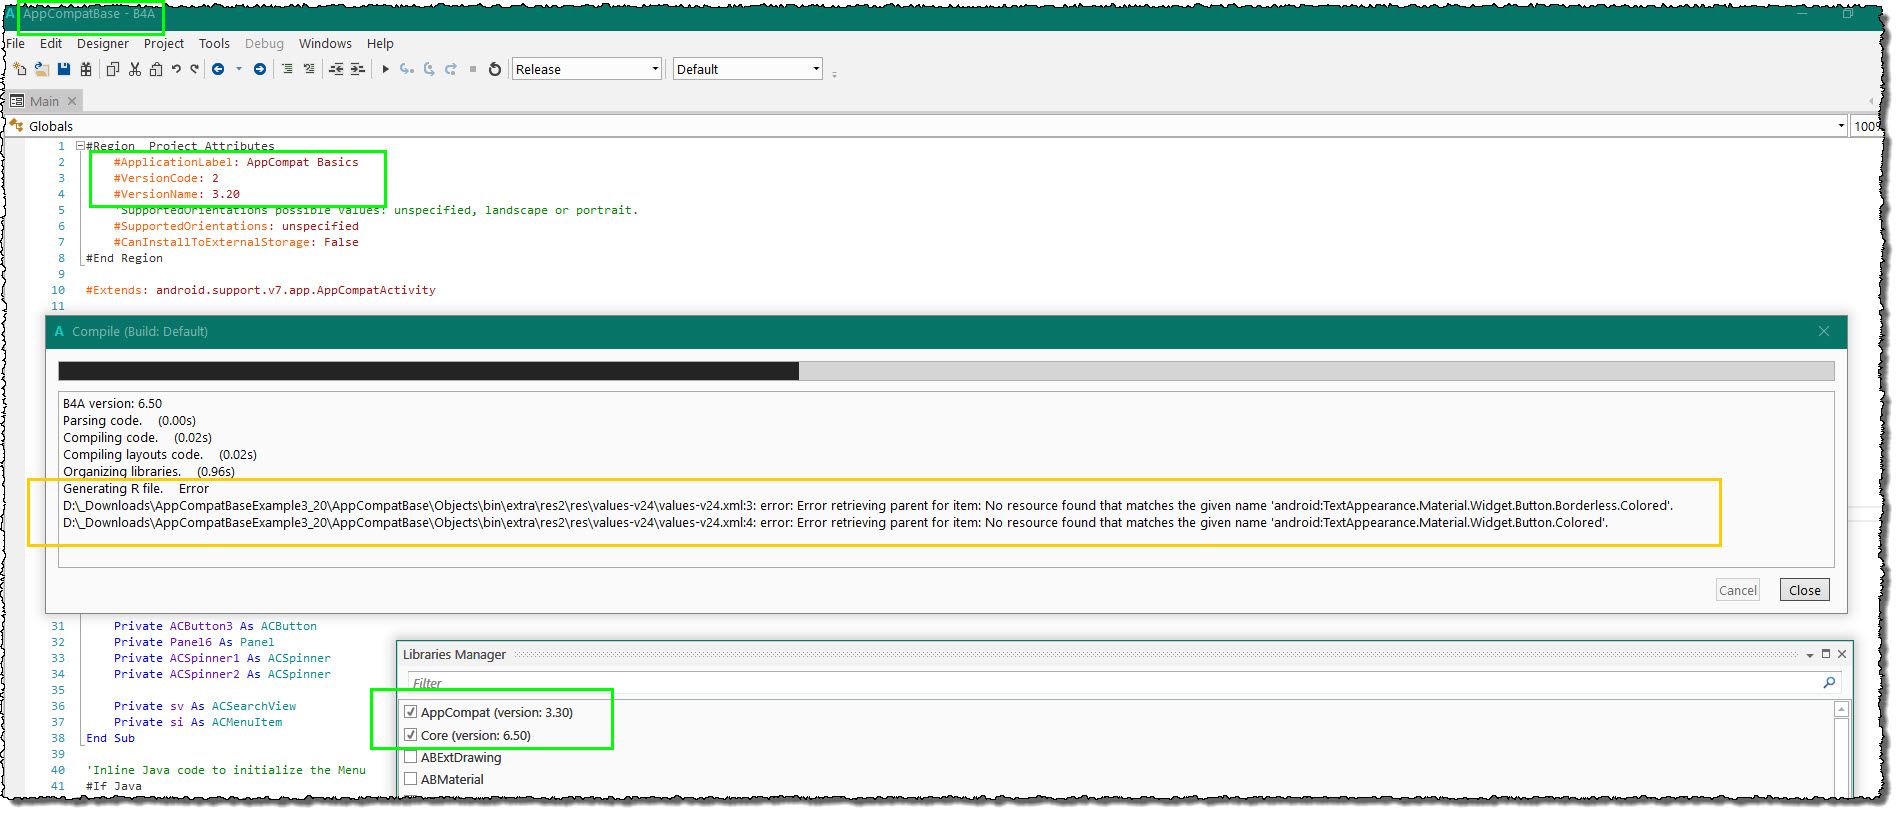Click the compile output log text area

(x=946, y=479)
